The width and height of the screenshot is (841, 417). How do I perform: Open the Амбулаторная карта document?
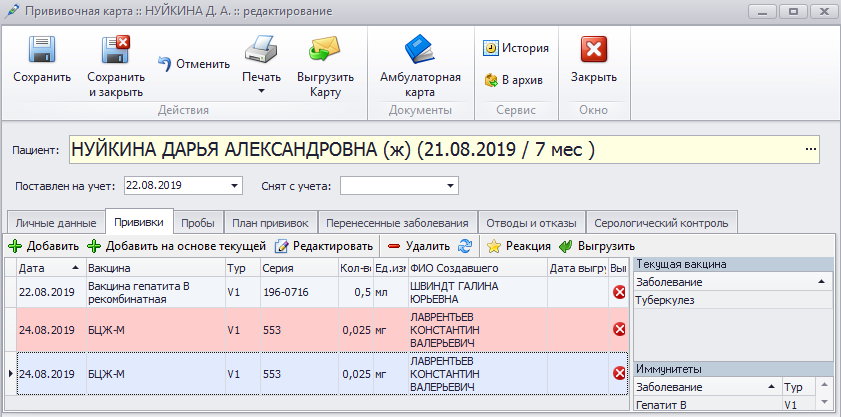coord(420,51)
